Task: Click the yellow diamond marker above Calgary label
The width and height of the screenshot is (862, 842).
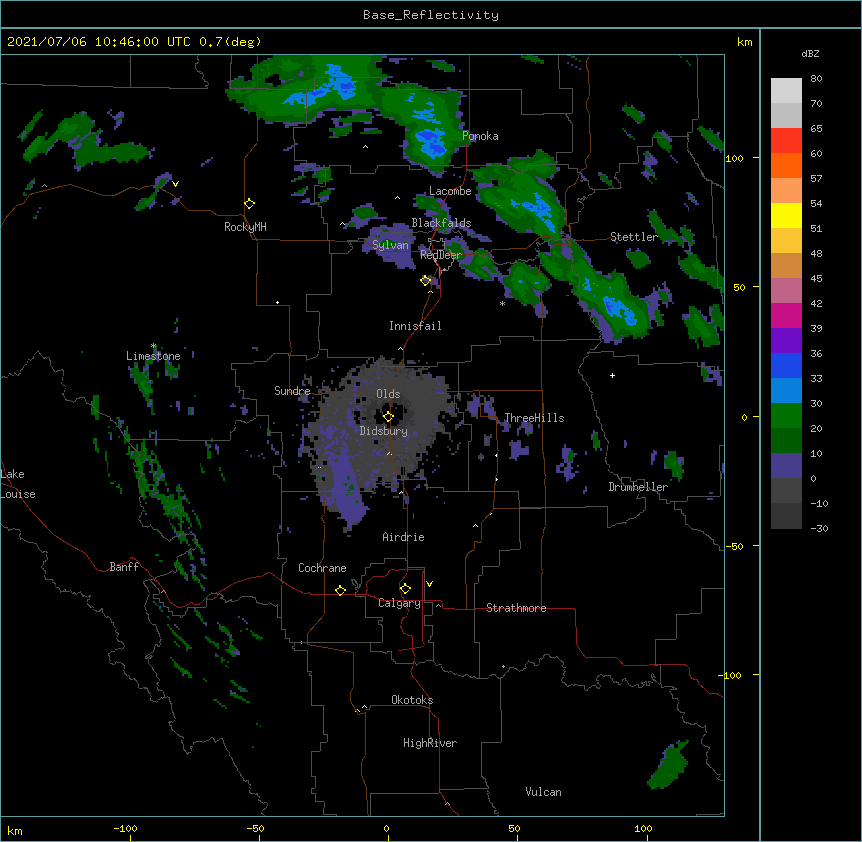Action: (405, 589)
